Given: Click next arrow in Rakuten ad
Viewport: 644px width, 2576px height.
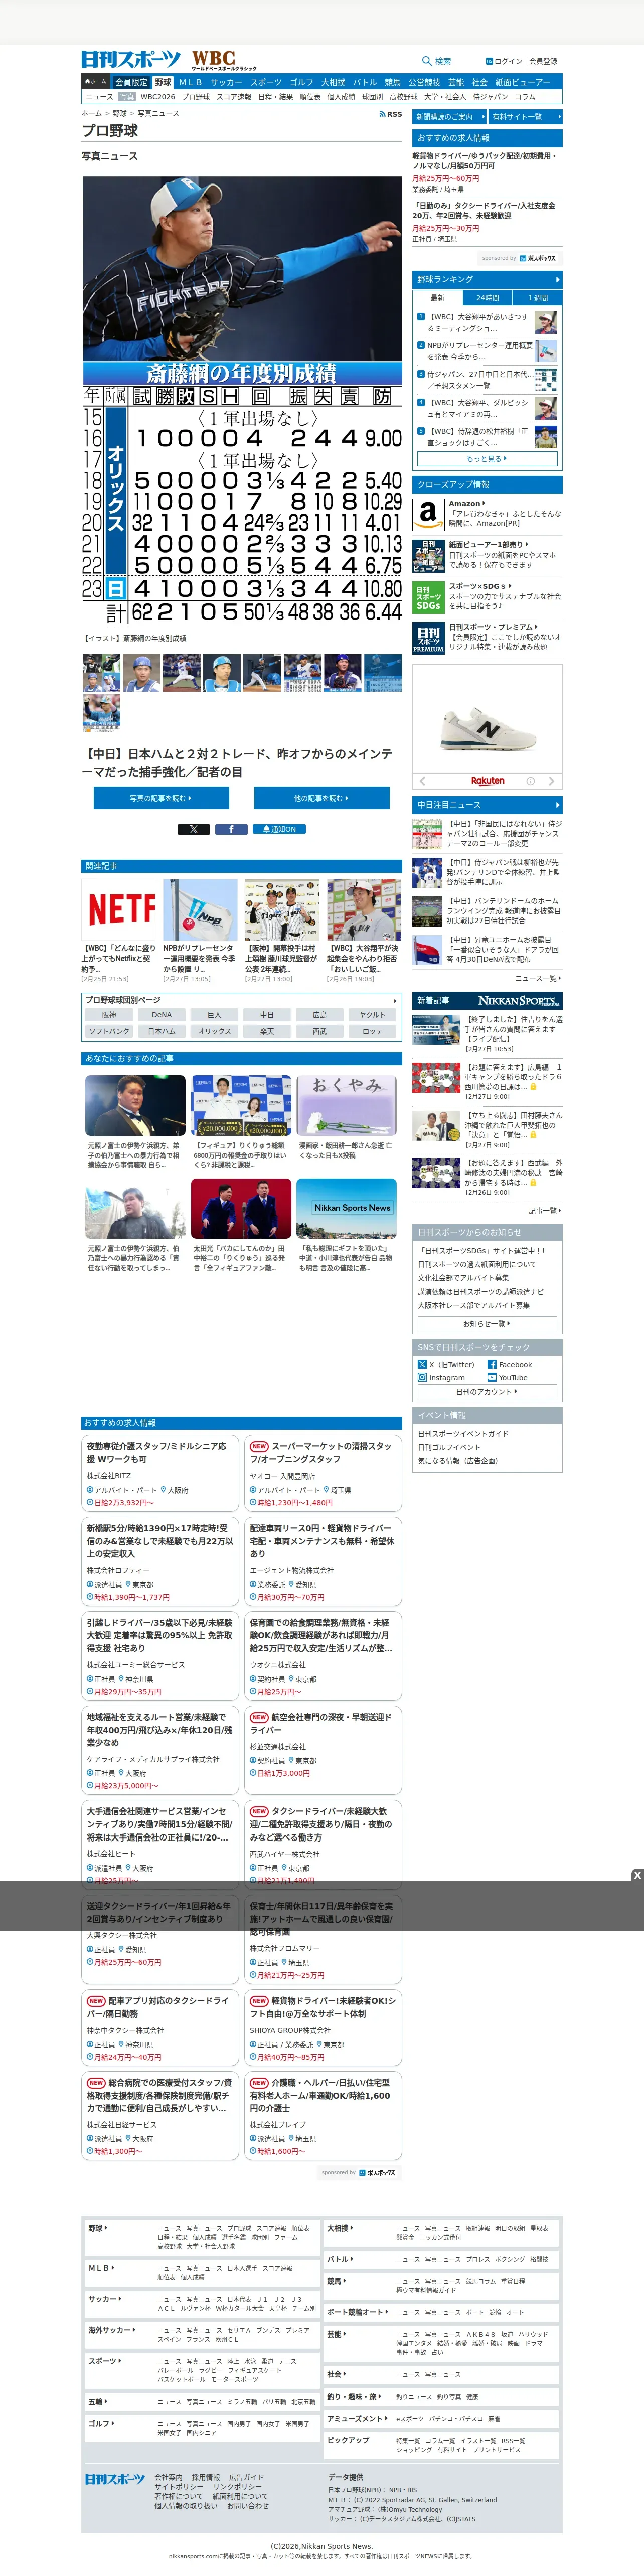Looking at the screenshot, I should pos(551,781).
